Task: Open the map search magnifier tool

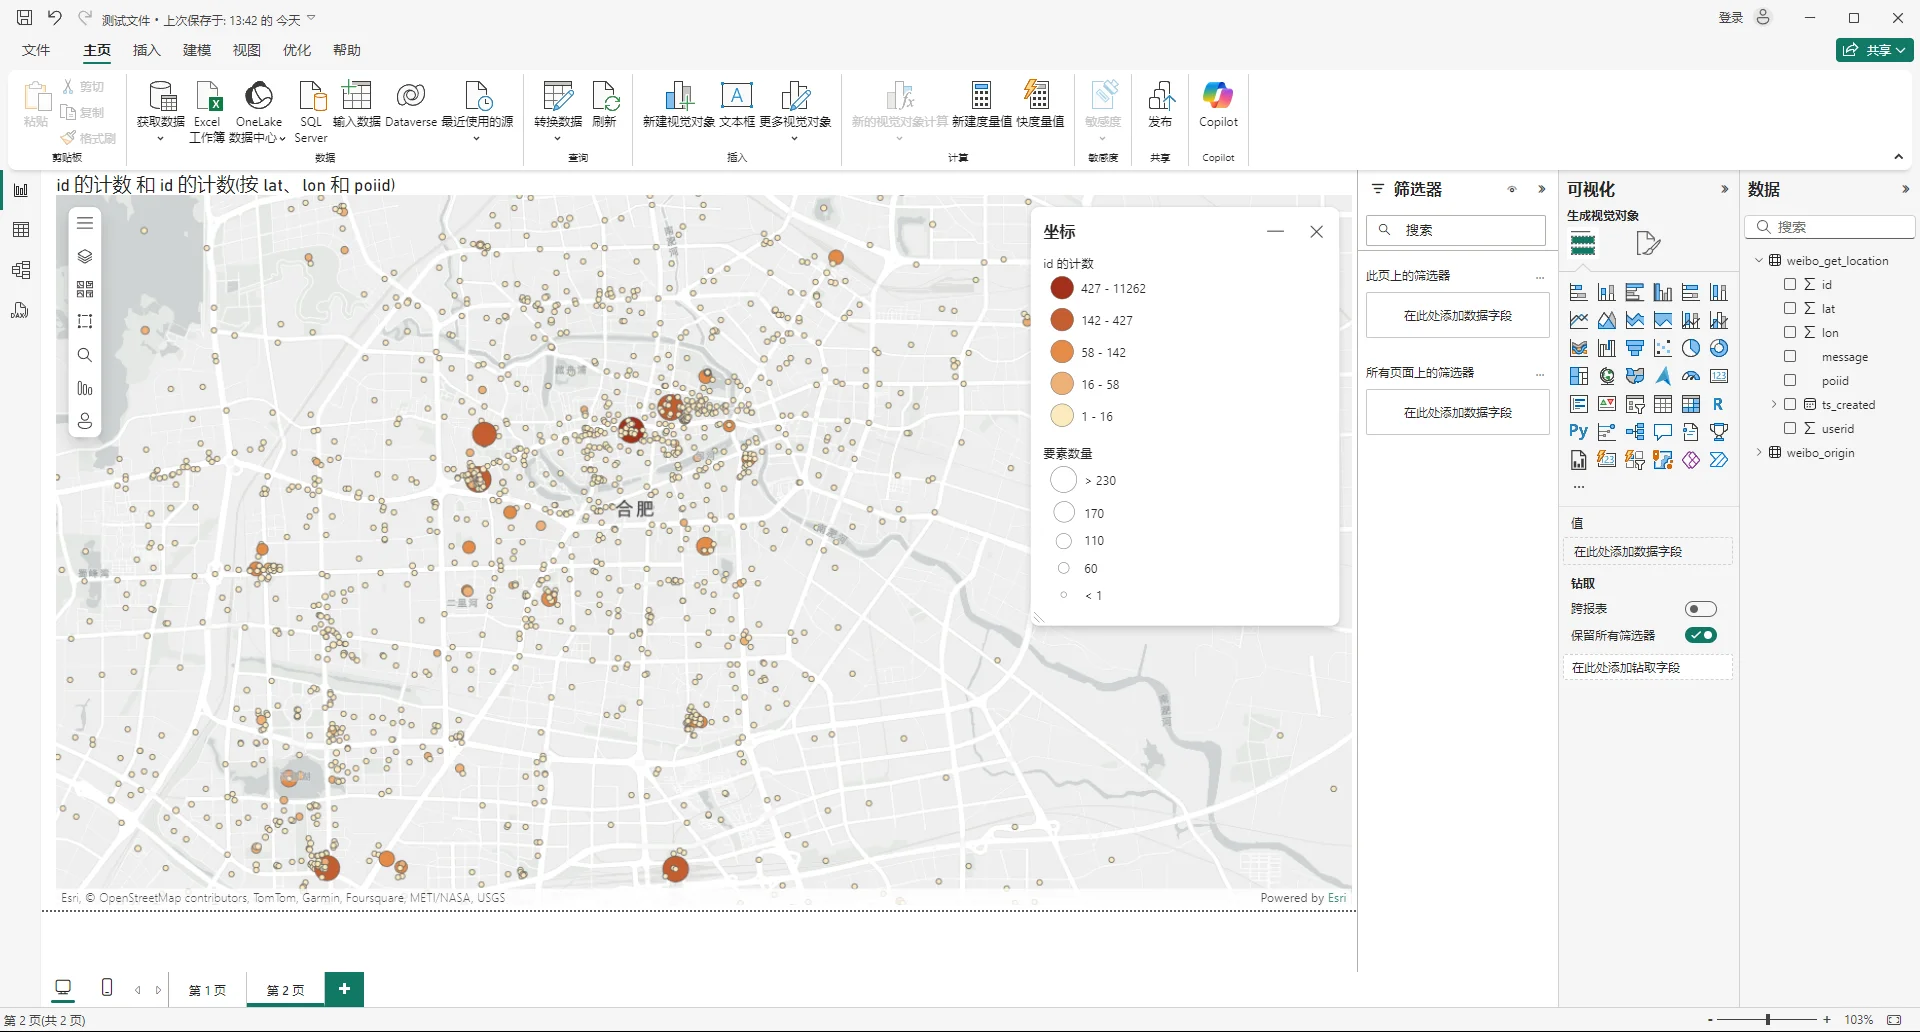Action: tap(85, 355)
